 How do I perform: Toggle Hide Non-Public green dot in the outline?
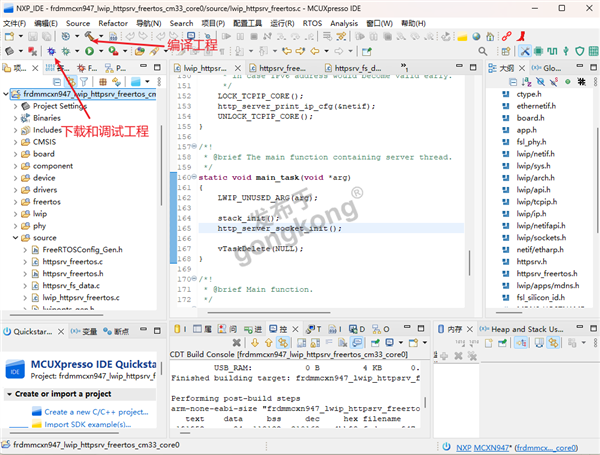[x=567, y=82]
